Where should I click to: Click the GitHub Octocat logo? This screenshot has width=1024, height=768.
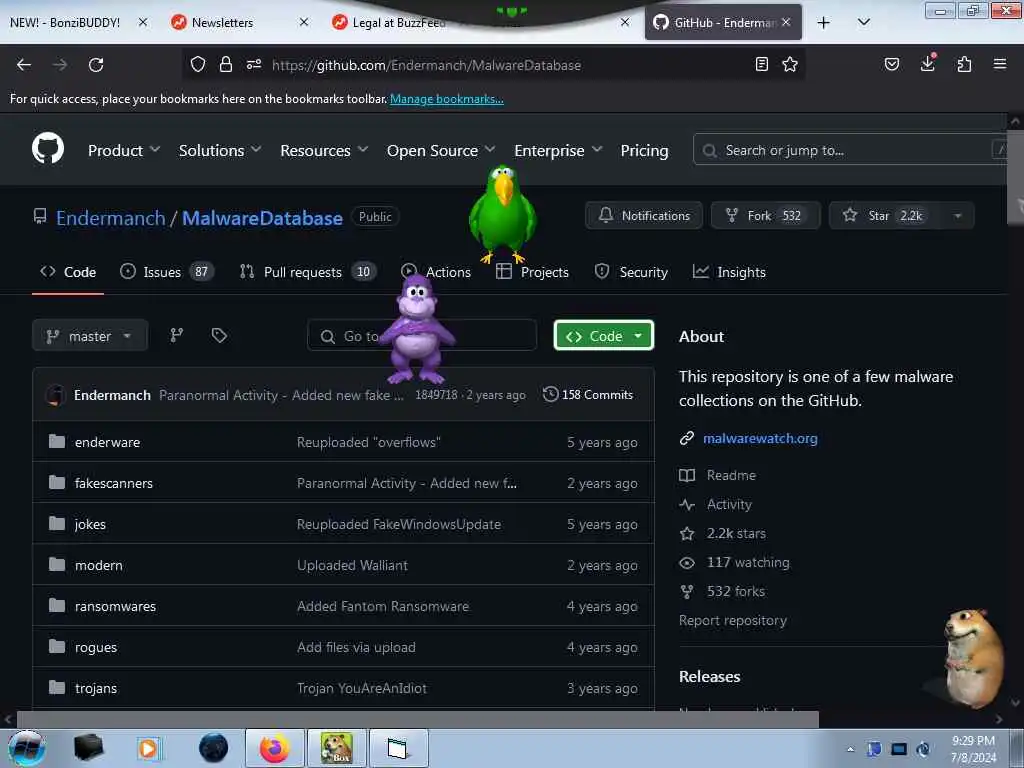pos(48,148)
